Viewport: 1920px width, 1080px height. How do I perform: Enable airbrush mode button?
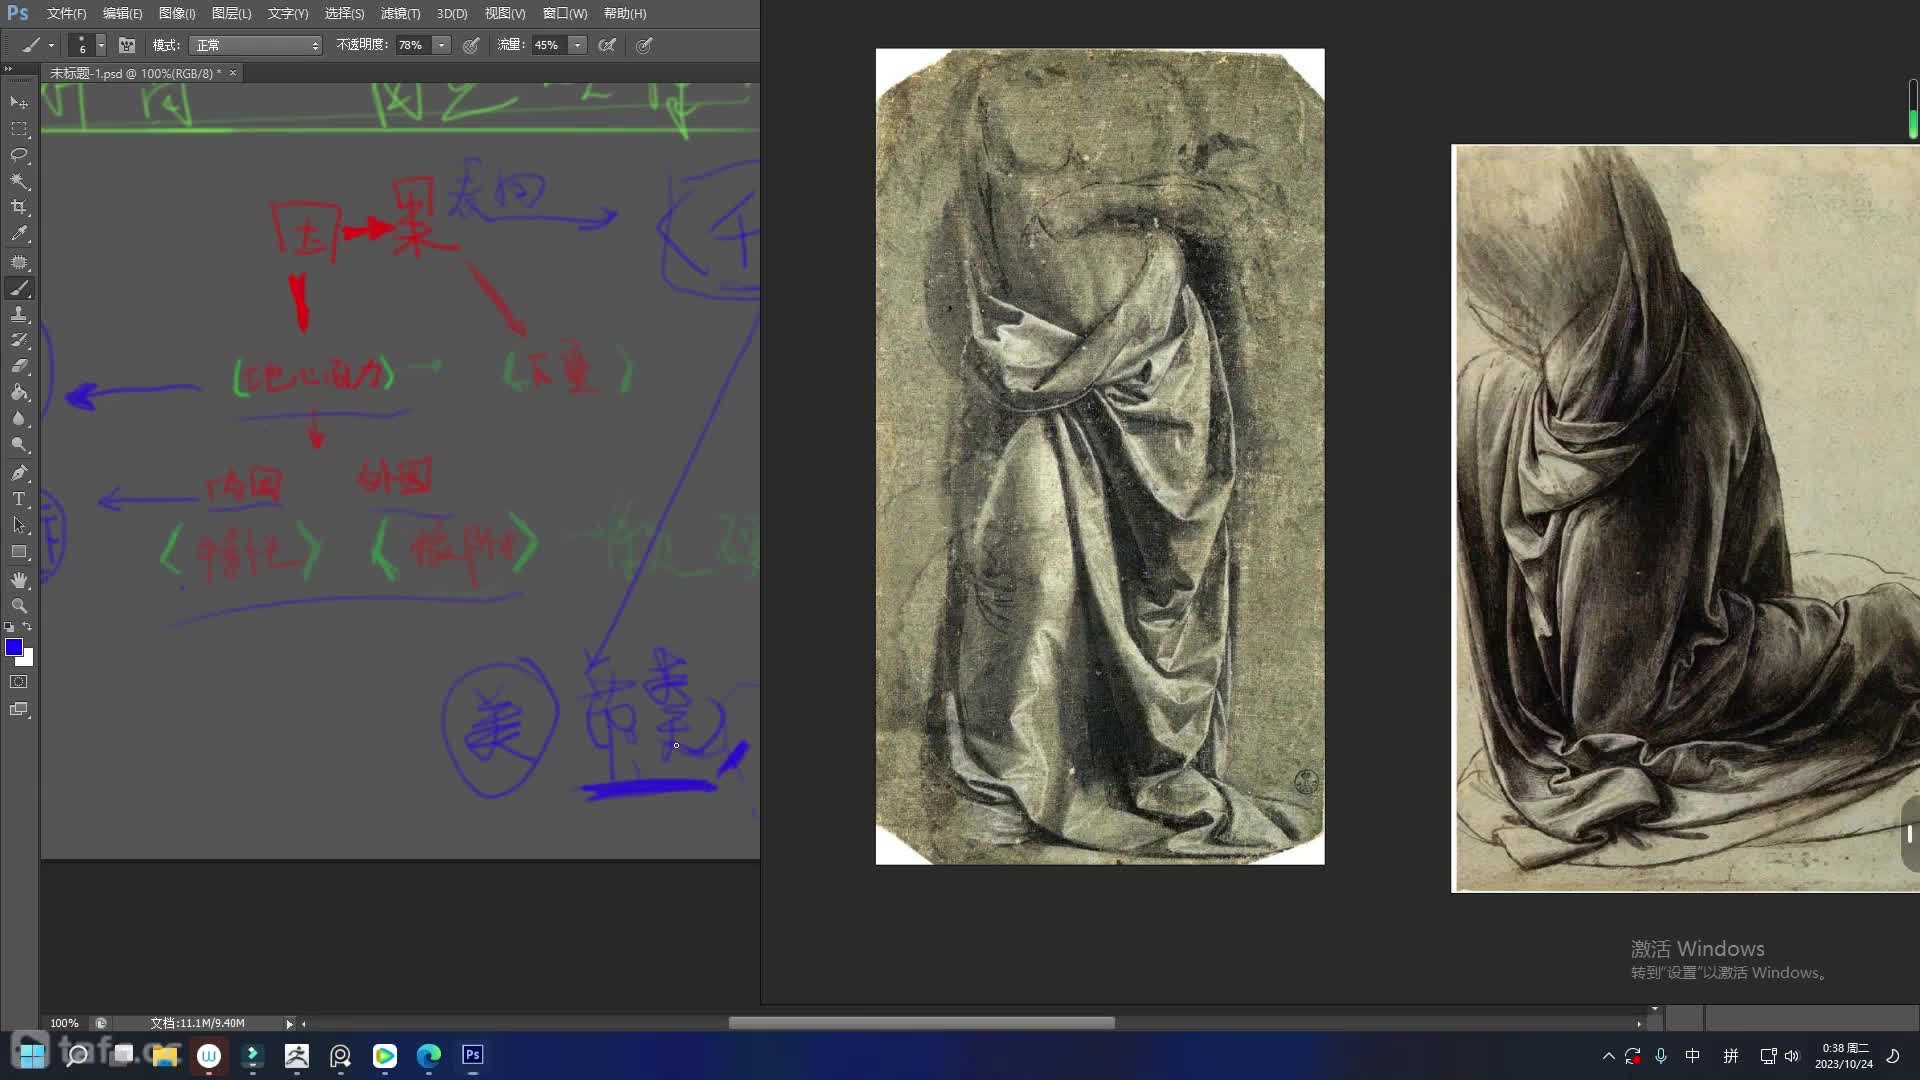click(x=607, y=45)
